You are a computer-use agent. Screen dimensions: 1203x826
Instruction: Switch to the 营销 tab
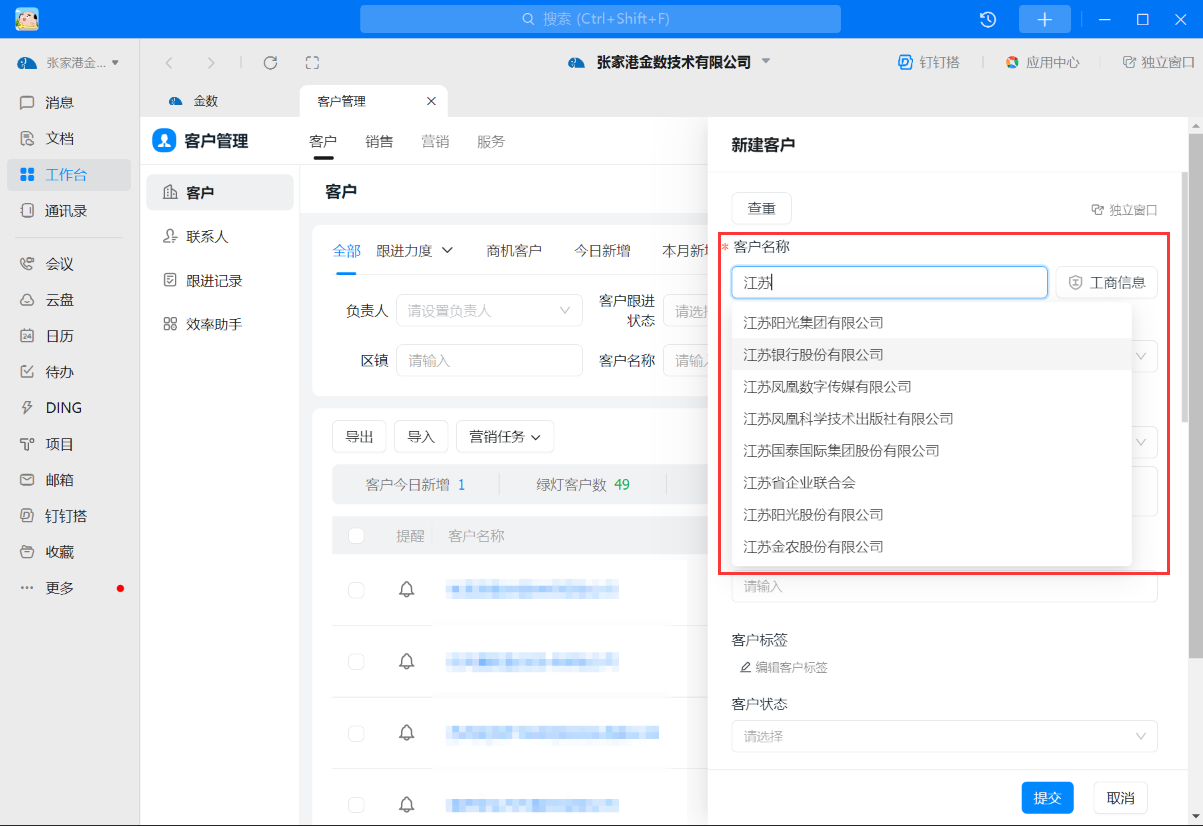[x=435, y=142]
